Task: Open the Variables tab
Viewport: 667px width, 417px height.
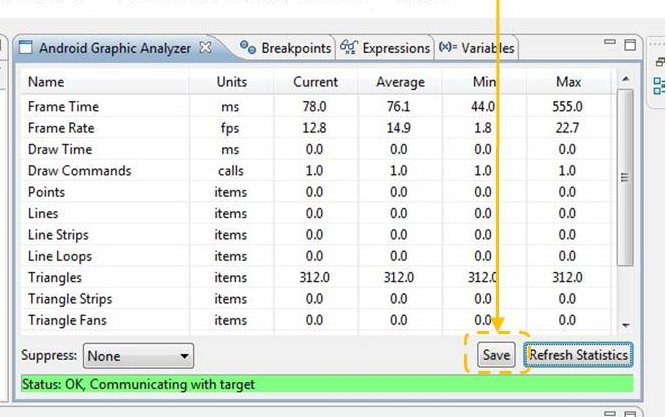Action: [x=476, y=48]
